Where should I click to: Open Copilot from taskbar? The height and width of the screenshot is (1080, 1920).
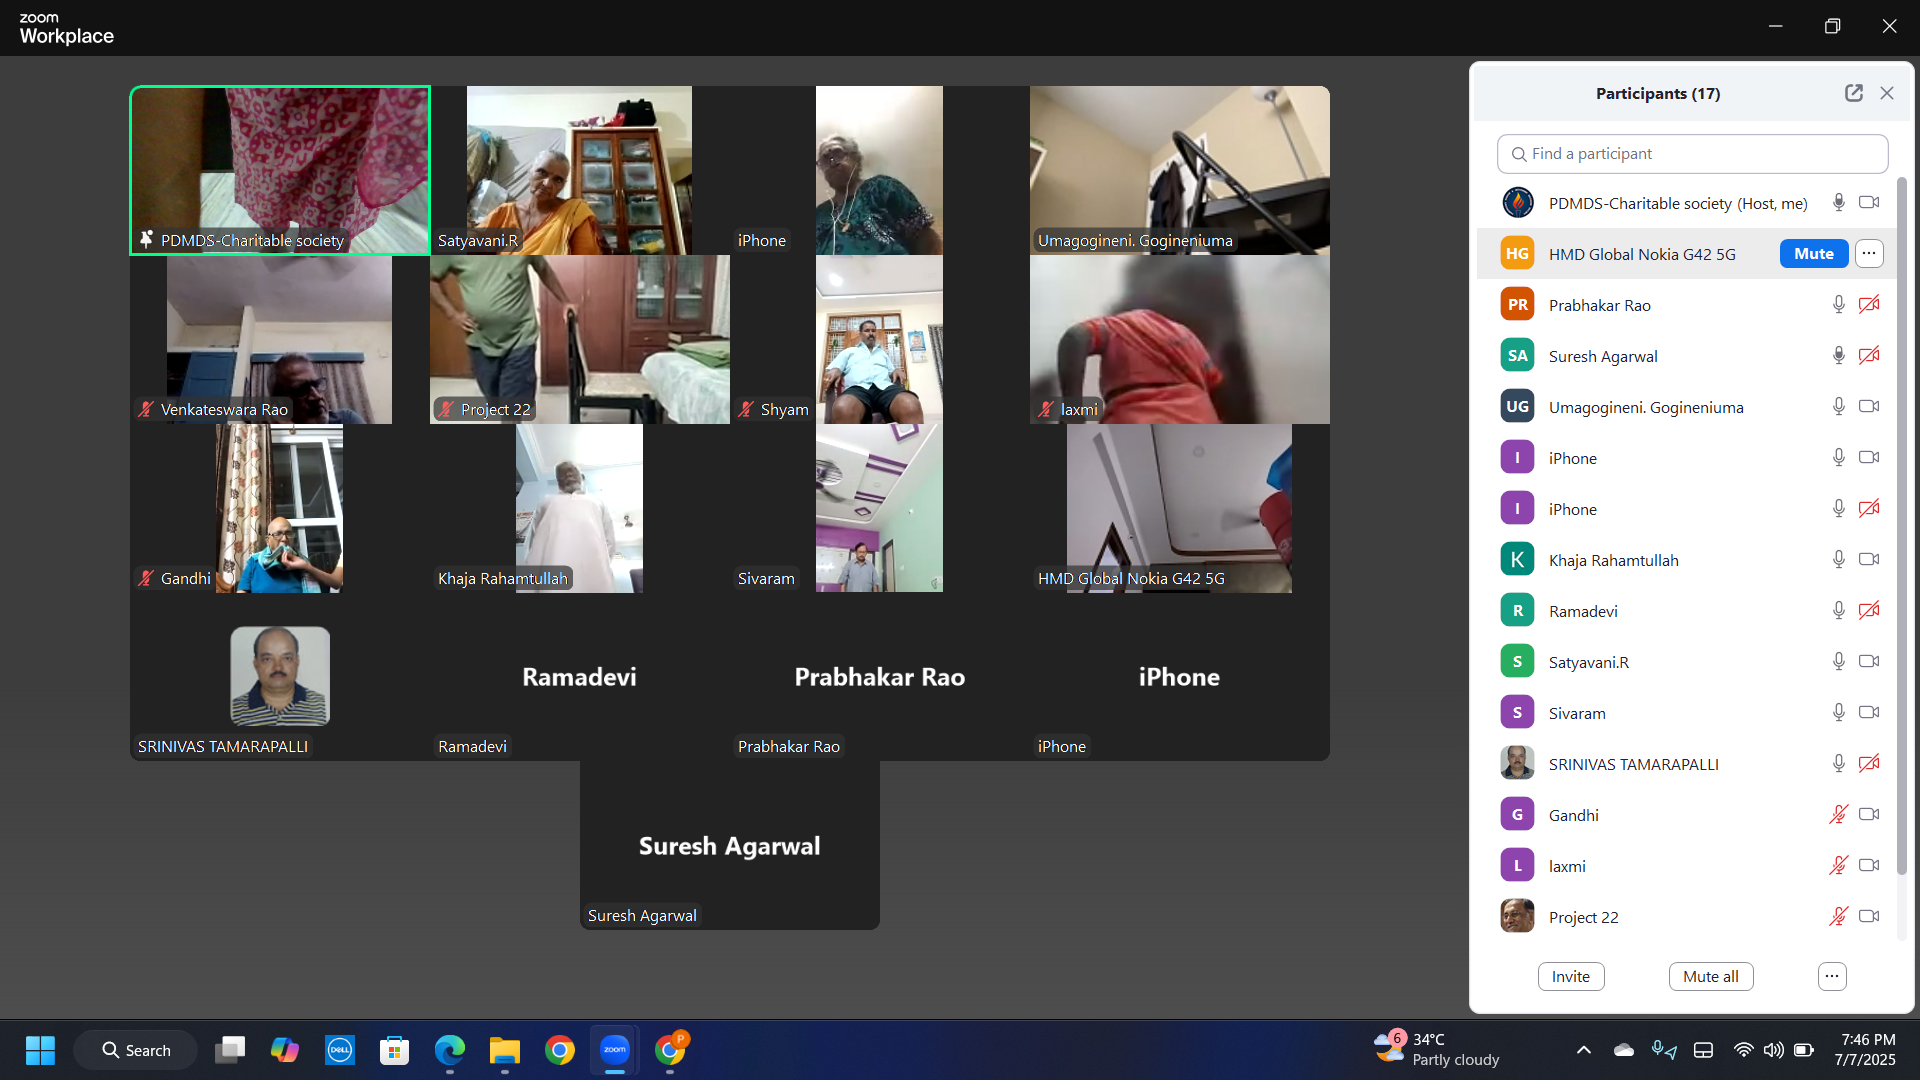[285, 1050]
